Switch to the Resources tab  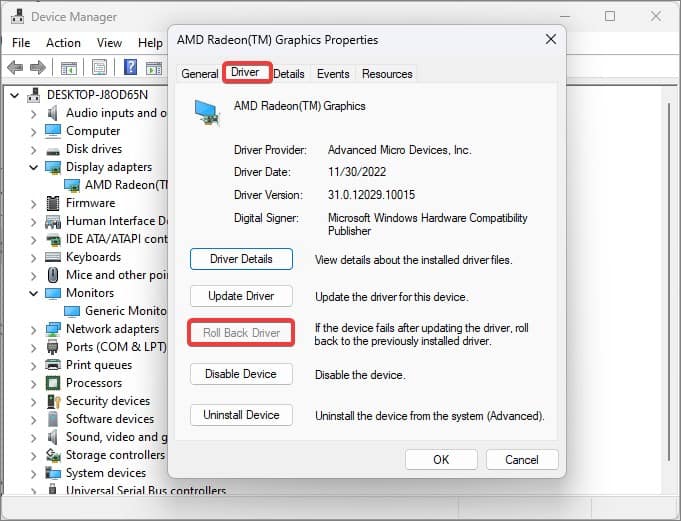click(x=387, y=74)
